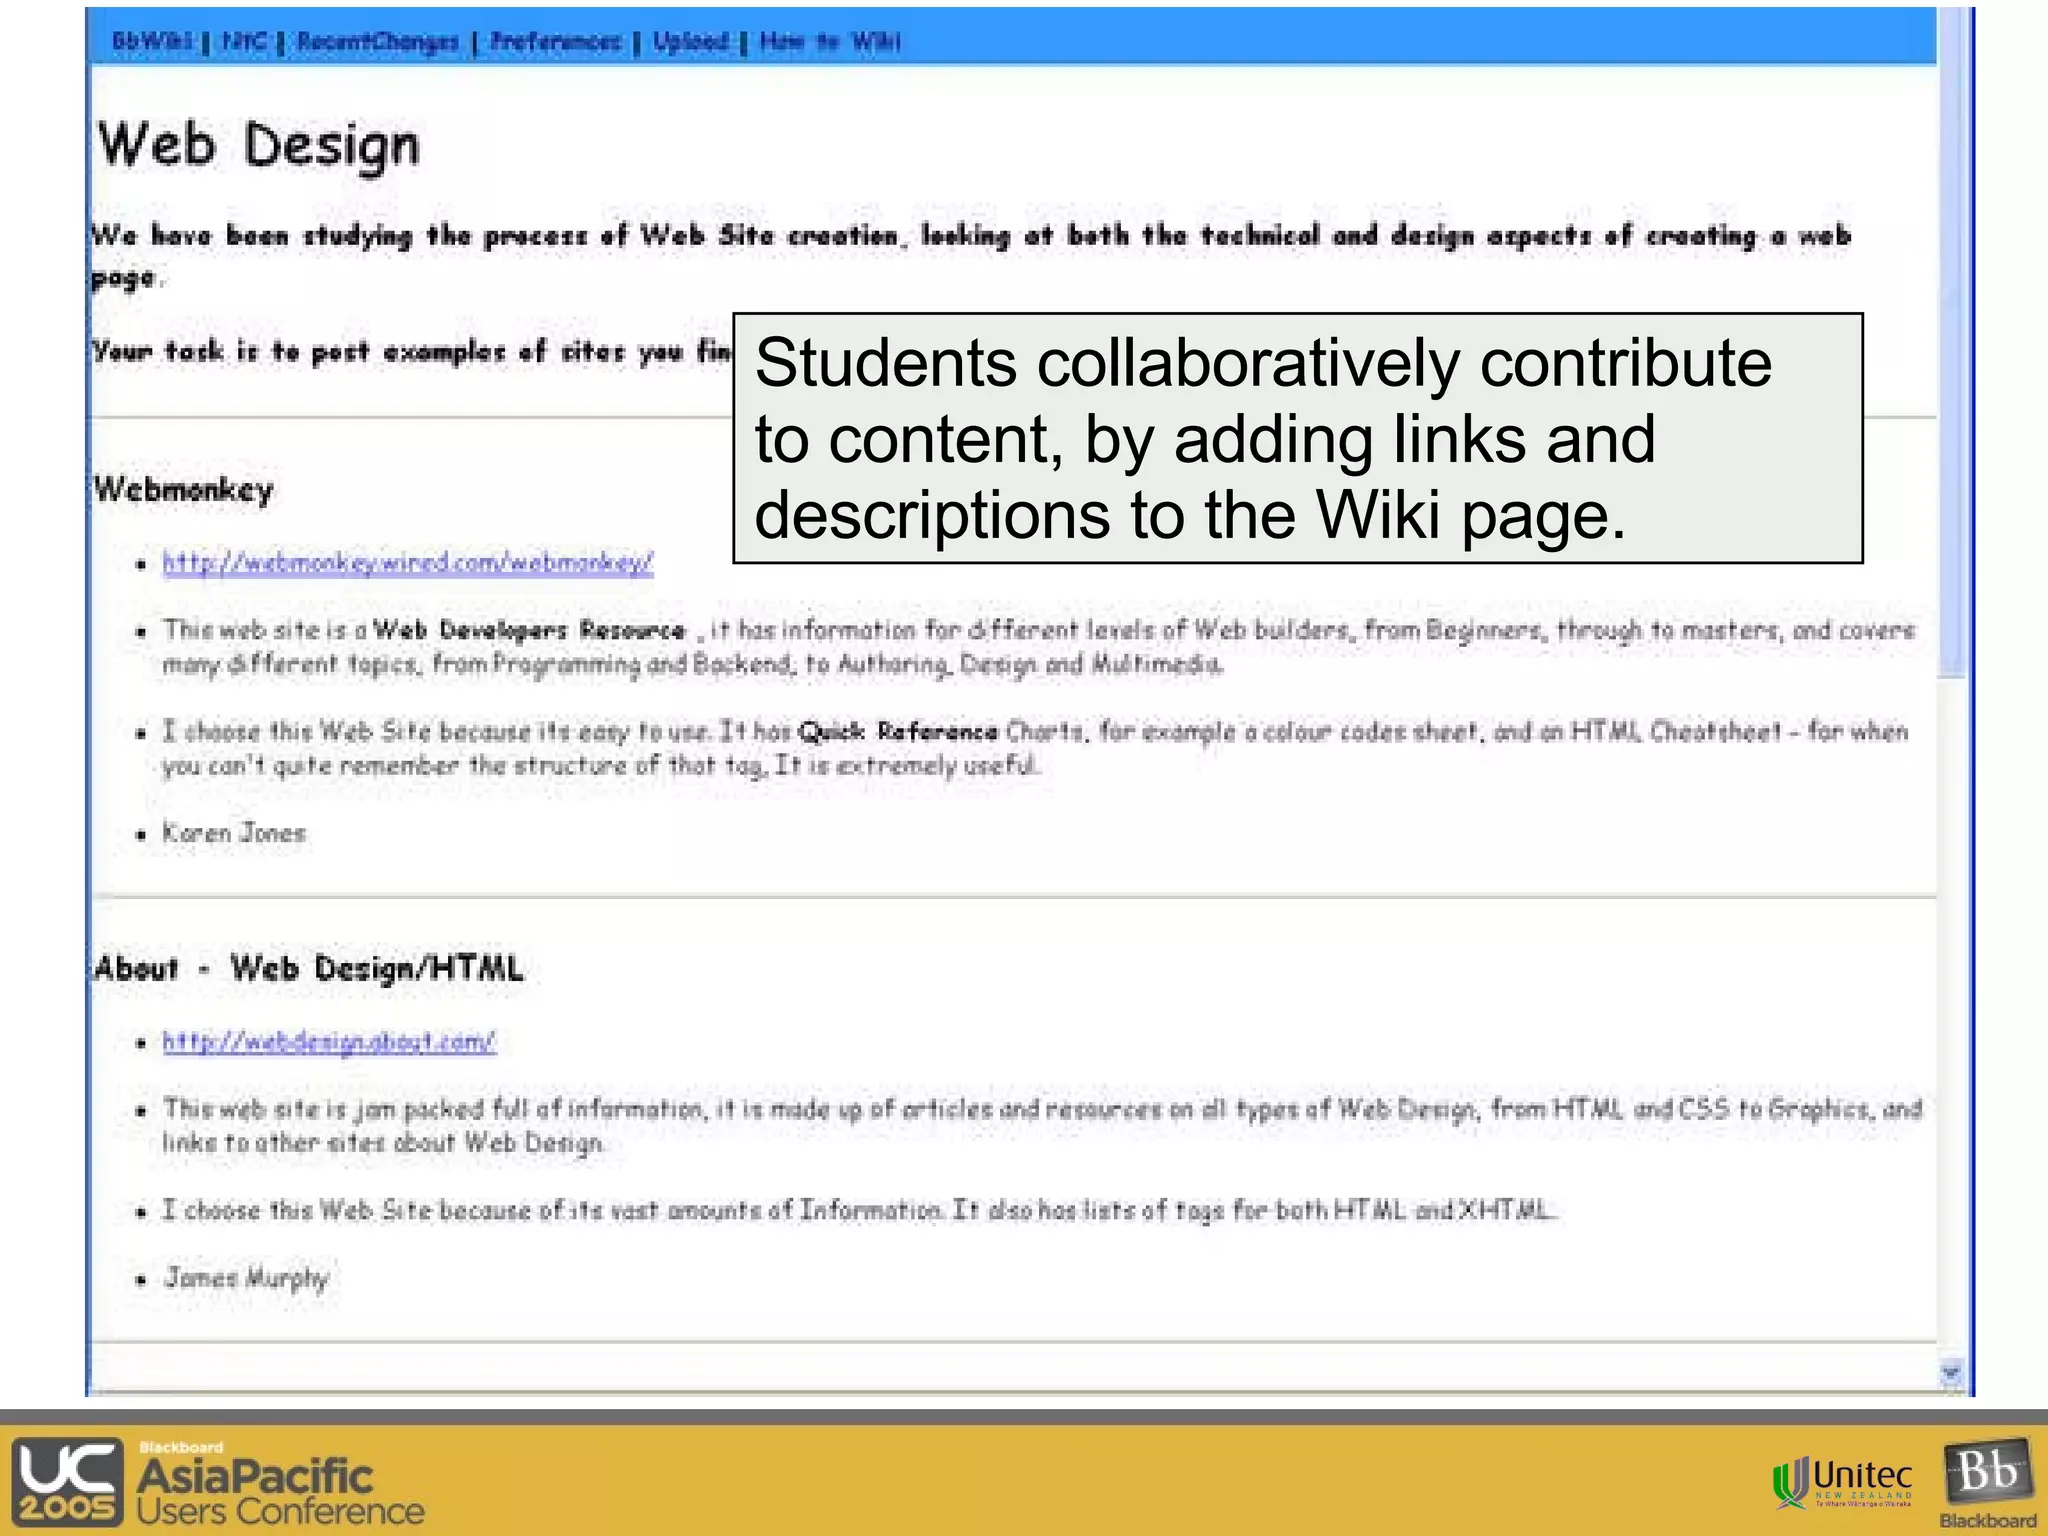Click the 'Your task is to post examples' line

pos(411,351)
